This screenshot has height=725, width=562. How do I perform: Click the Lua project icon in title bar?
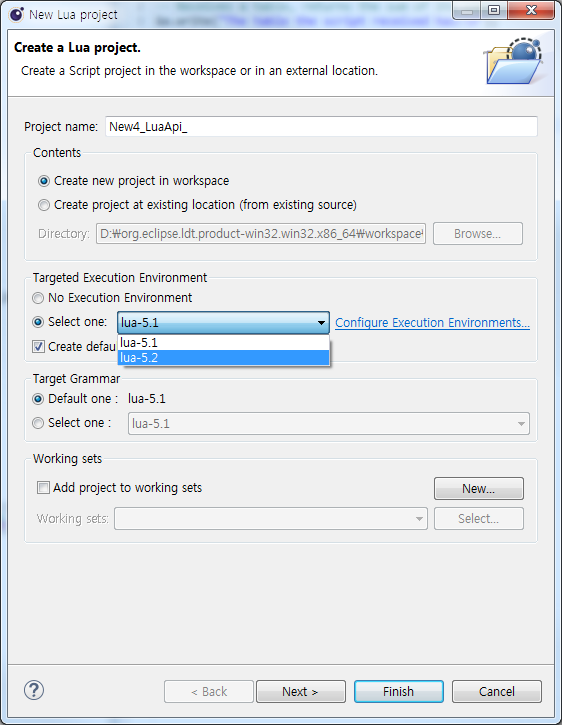16,14
